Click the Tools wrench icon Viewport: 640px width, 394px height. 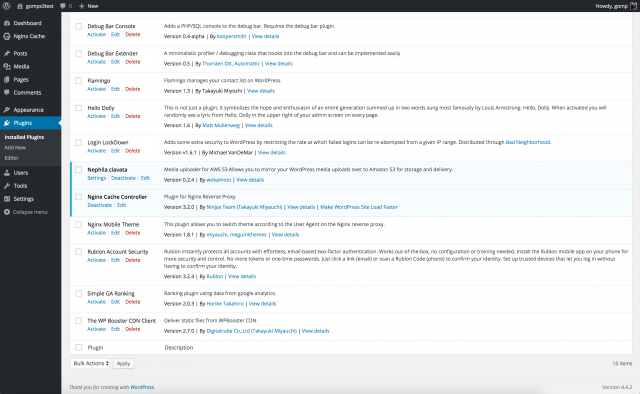(x=7, y=186)
